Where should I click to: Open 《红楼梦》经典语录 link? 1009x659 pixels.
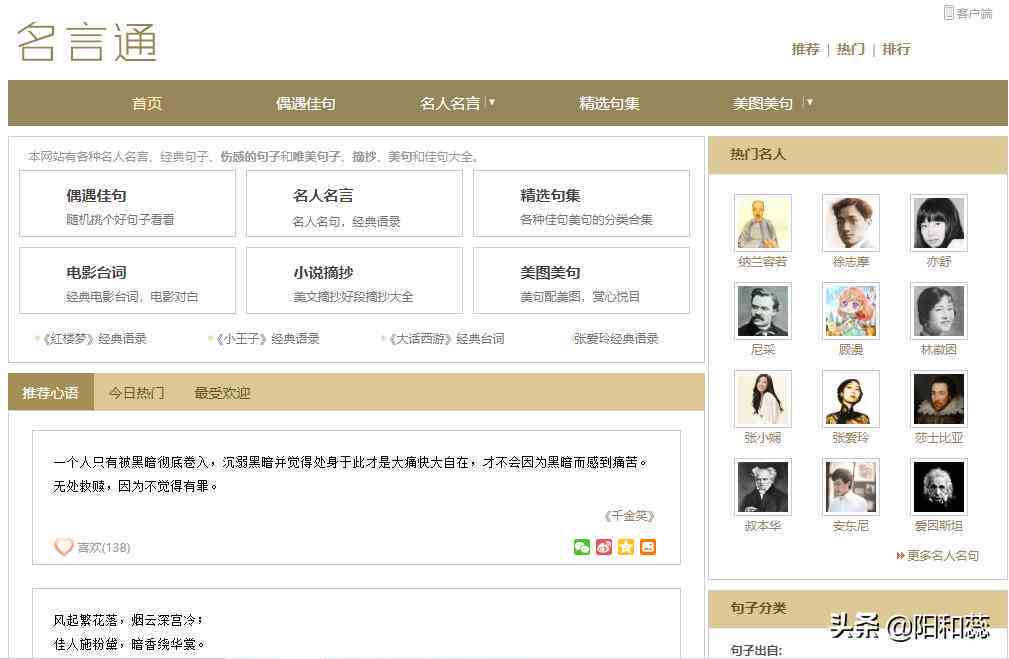93,339
